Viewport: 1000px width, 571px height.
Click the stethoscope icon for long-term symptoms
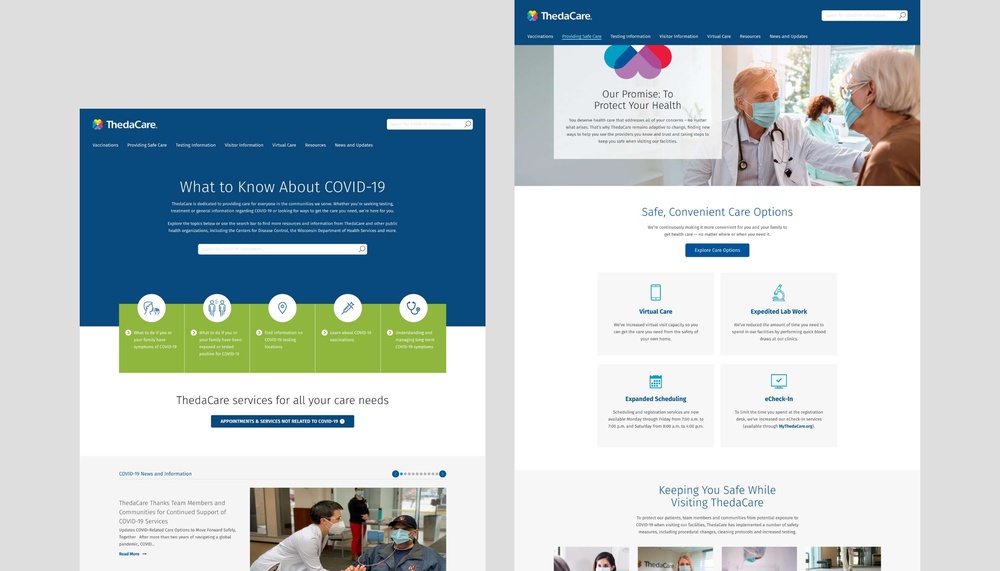point(413,308)
